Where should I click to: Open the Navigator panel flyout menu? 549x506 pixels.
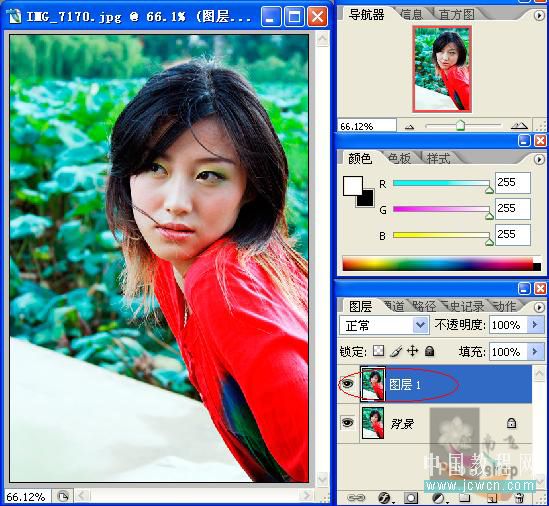539,15
